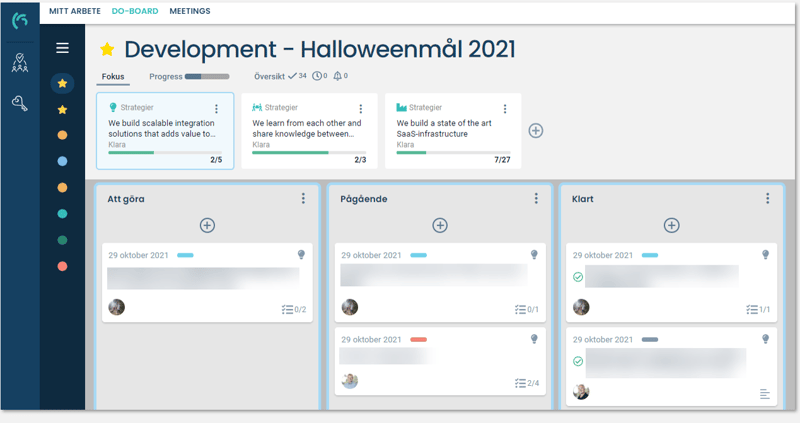800x423 pixels.
Task: Select the Fokus view
Action: point(113,76)
